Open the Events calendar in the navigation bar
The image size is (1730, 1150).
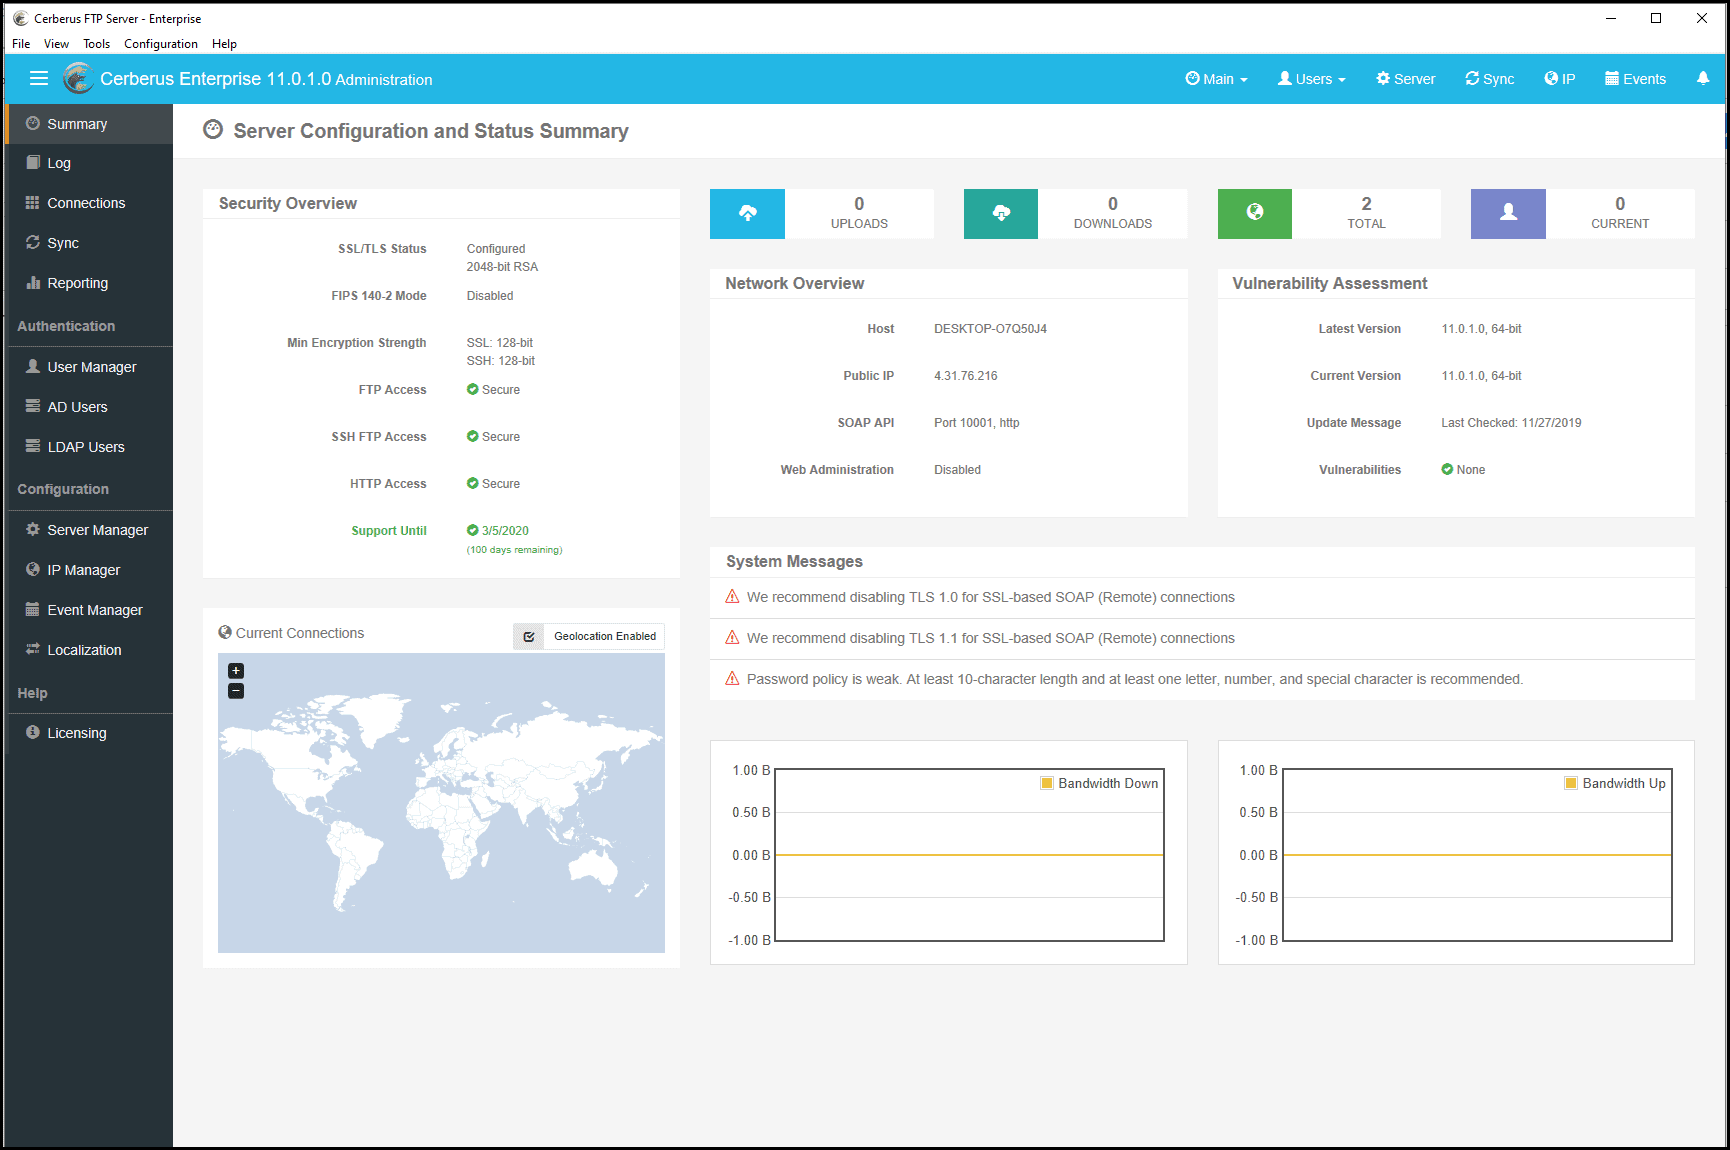coord(1635,78)
